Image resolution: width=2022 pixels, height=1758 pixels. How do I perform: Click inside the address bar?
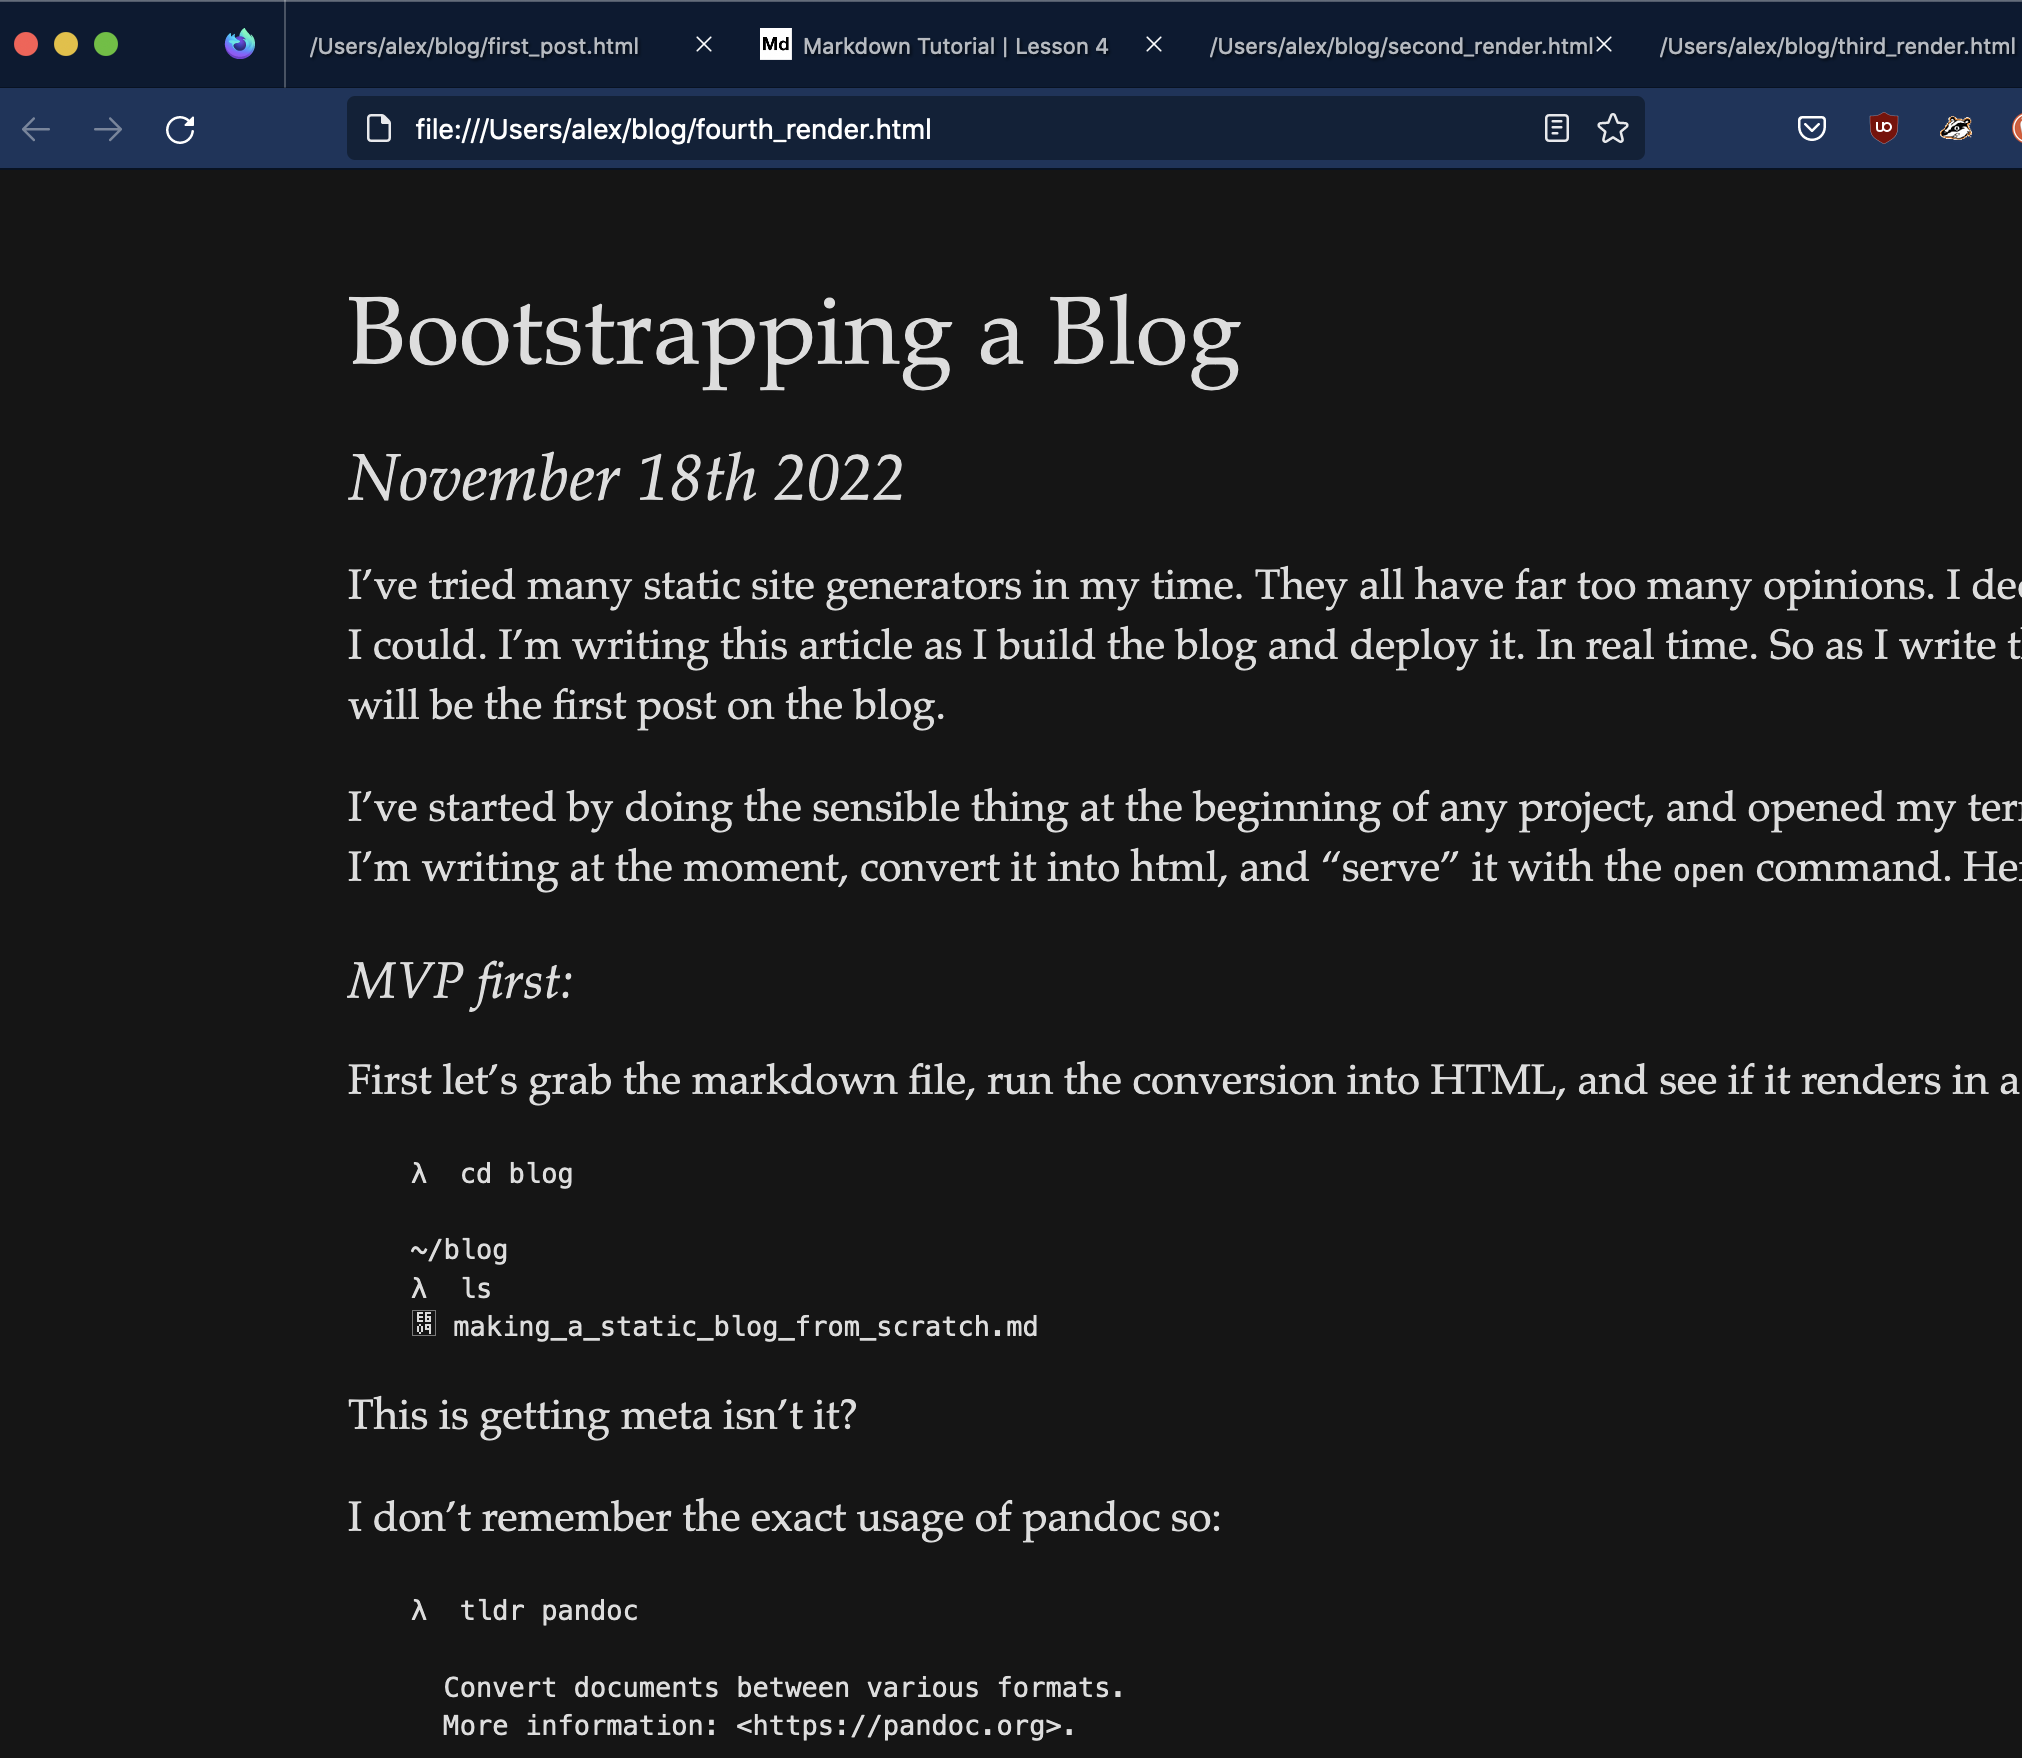pyautogui.click(x=900, y=128)
